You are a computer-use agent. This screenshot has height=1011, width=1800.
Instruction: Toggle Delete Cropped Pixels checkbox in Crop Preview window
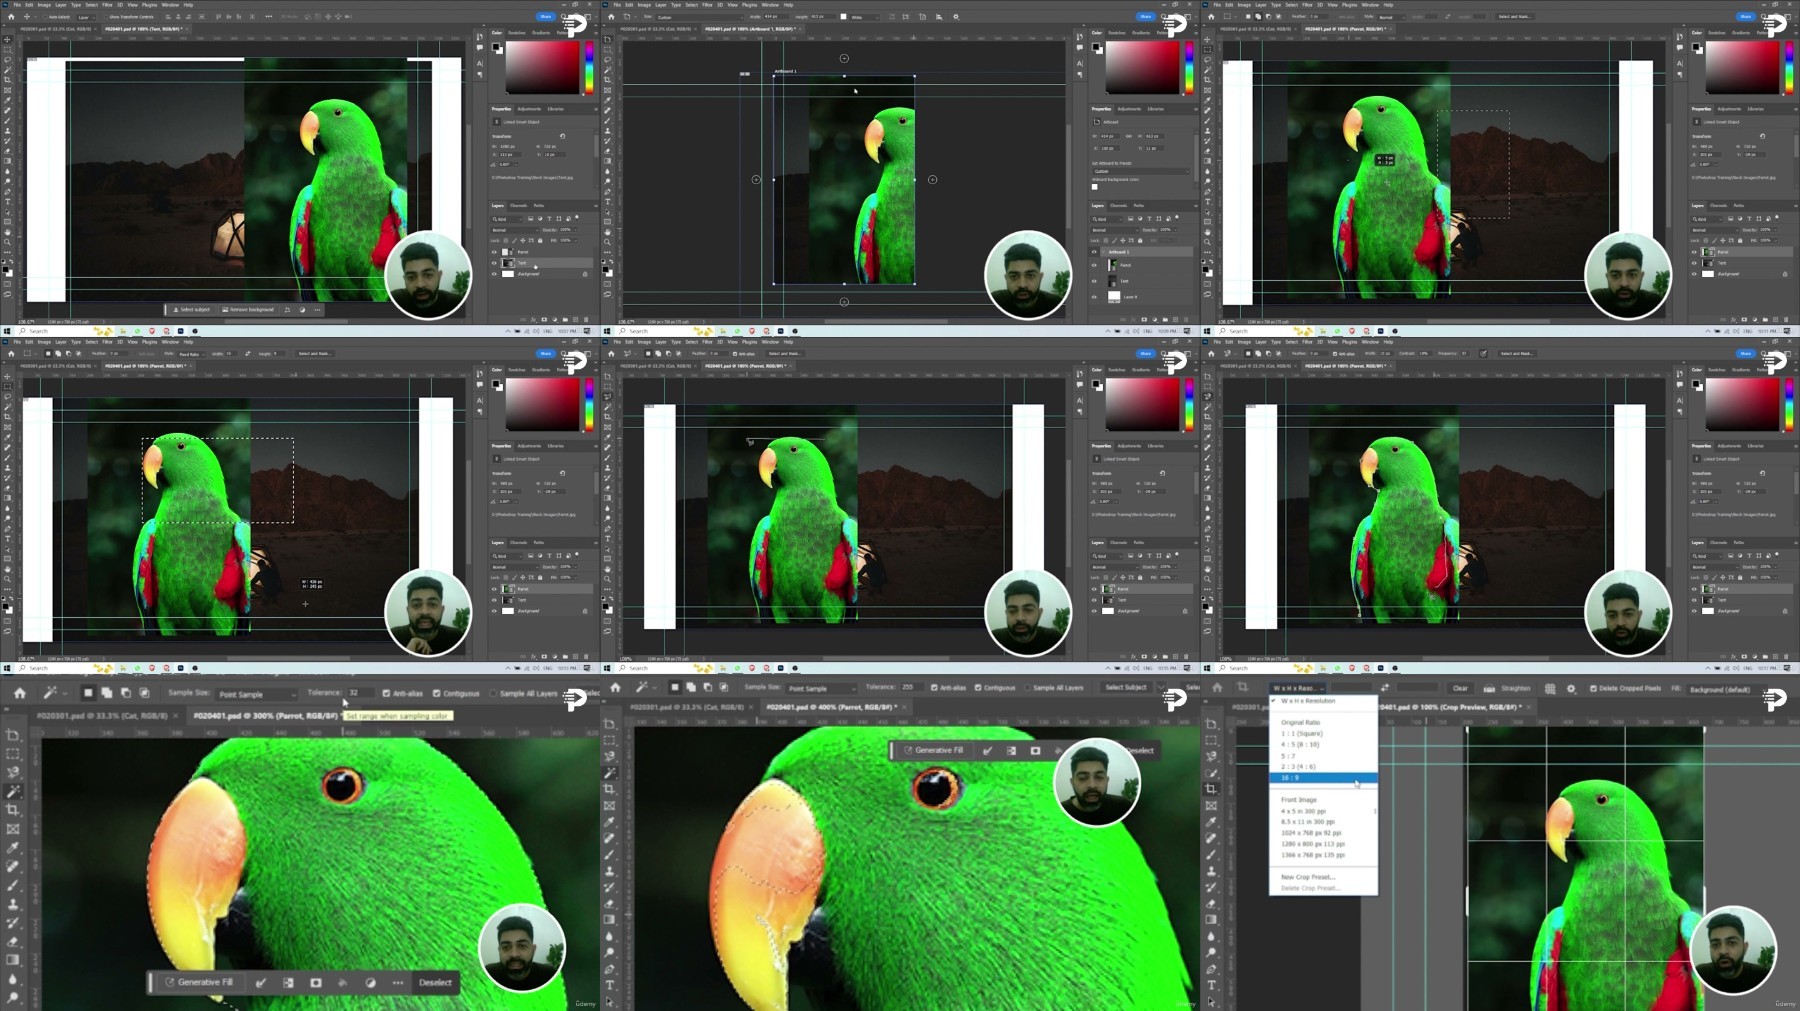click(x=1593, y=688)
